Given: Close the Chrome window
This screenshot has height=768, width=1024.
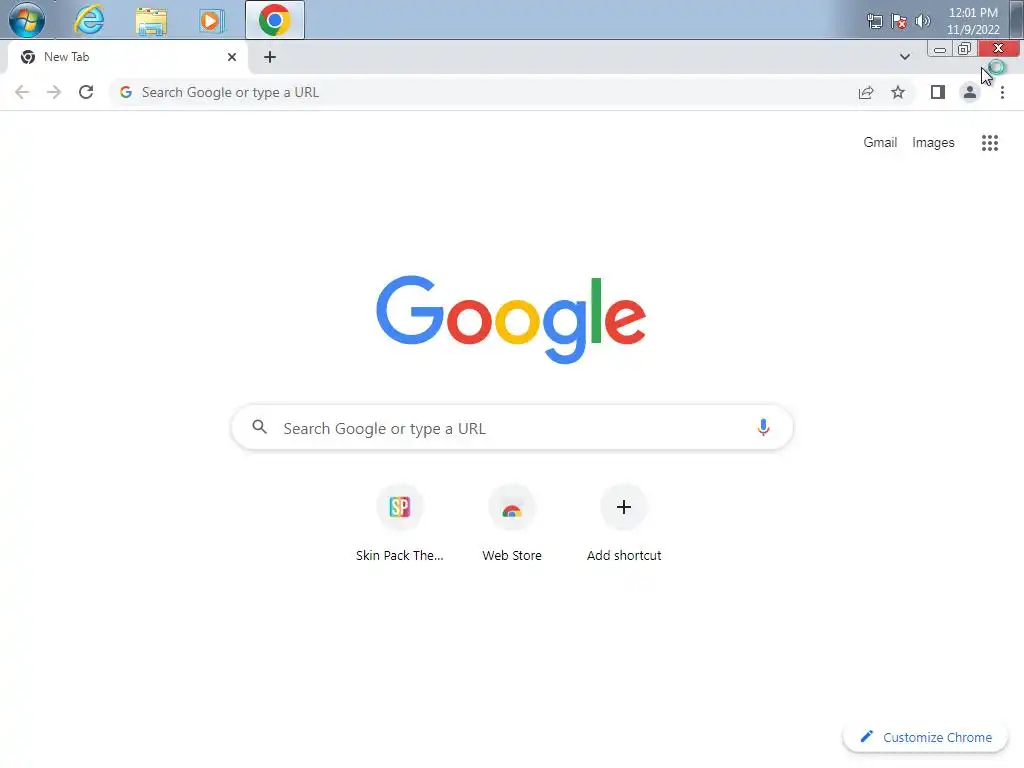Looking at the screenshot, I should pyautogui.click(x=998, y=49).
